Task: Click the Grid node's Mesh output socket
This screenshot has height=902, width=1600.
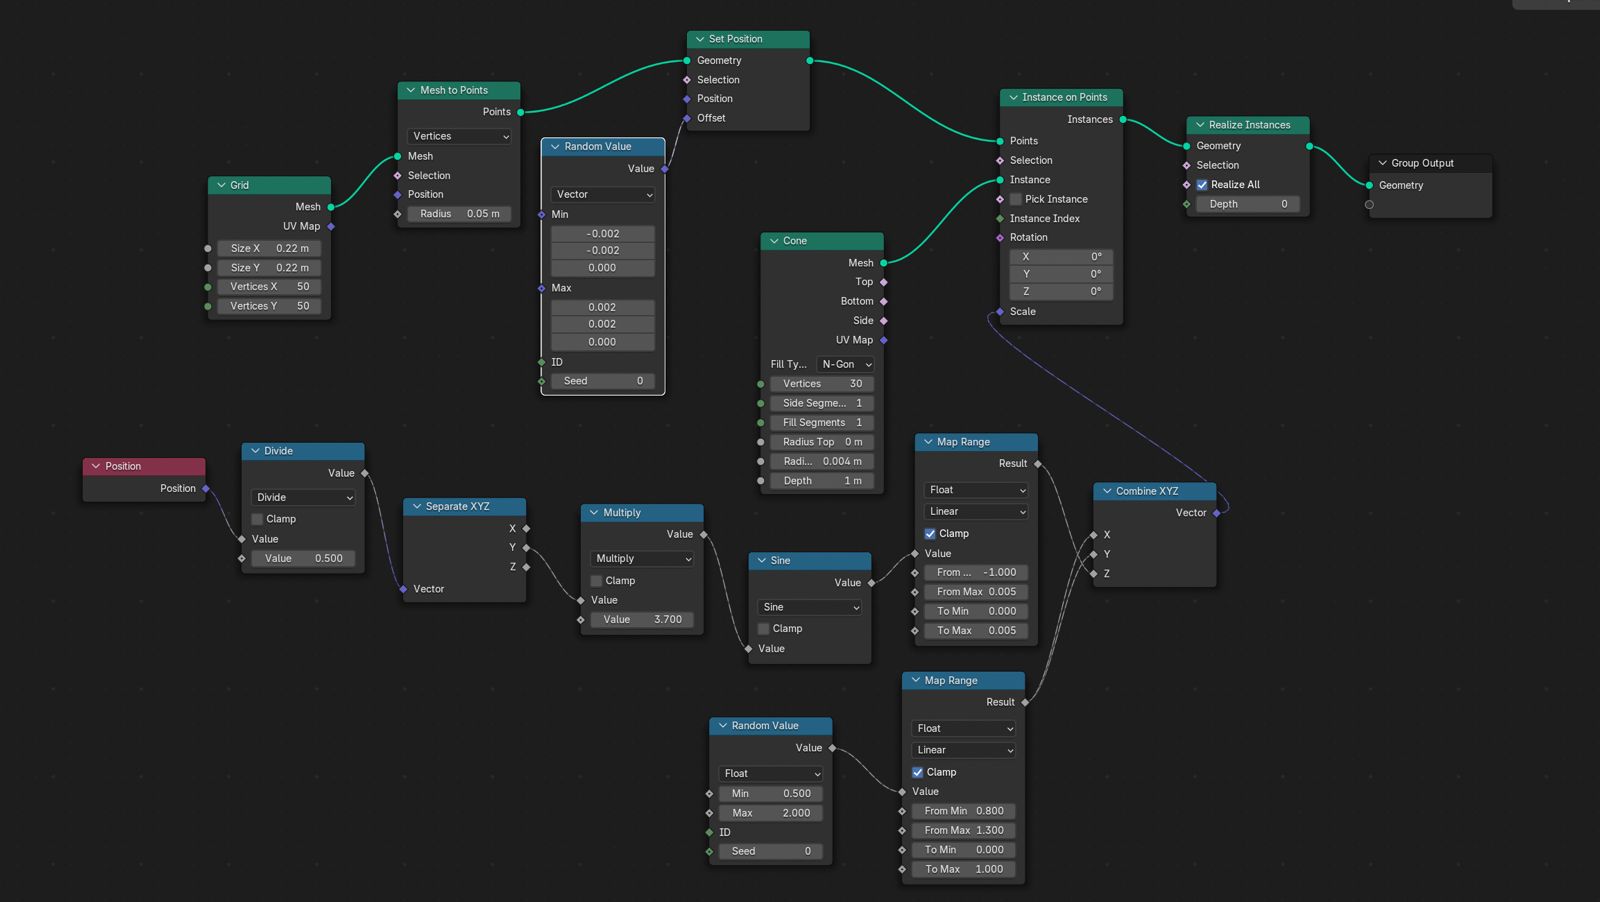Action: click(x=331, y=207)
